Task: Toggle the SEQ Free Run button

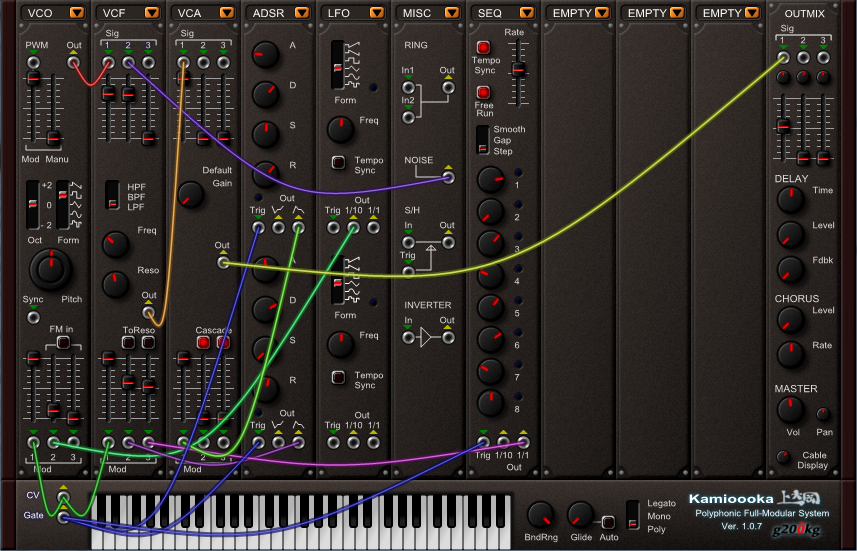Action: pos(484,93)
